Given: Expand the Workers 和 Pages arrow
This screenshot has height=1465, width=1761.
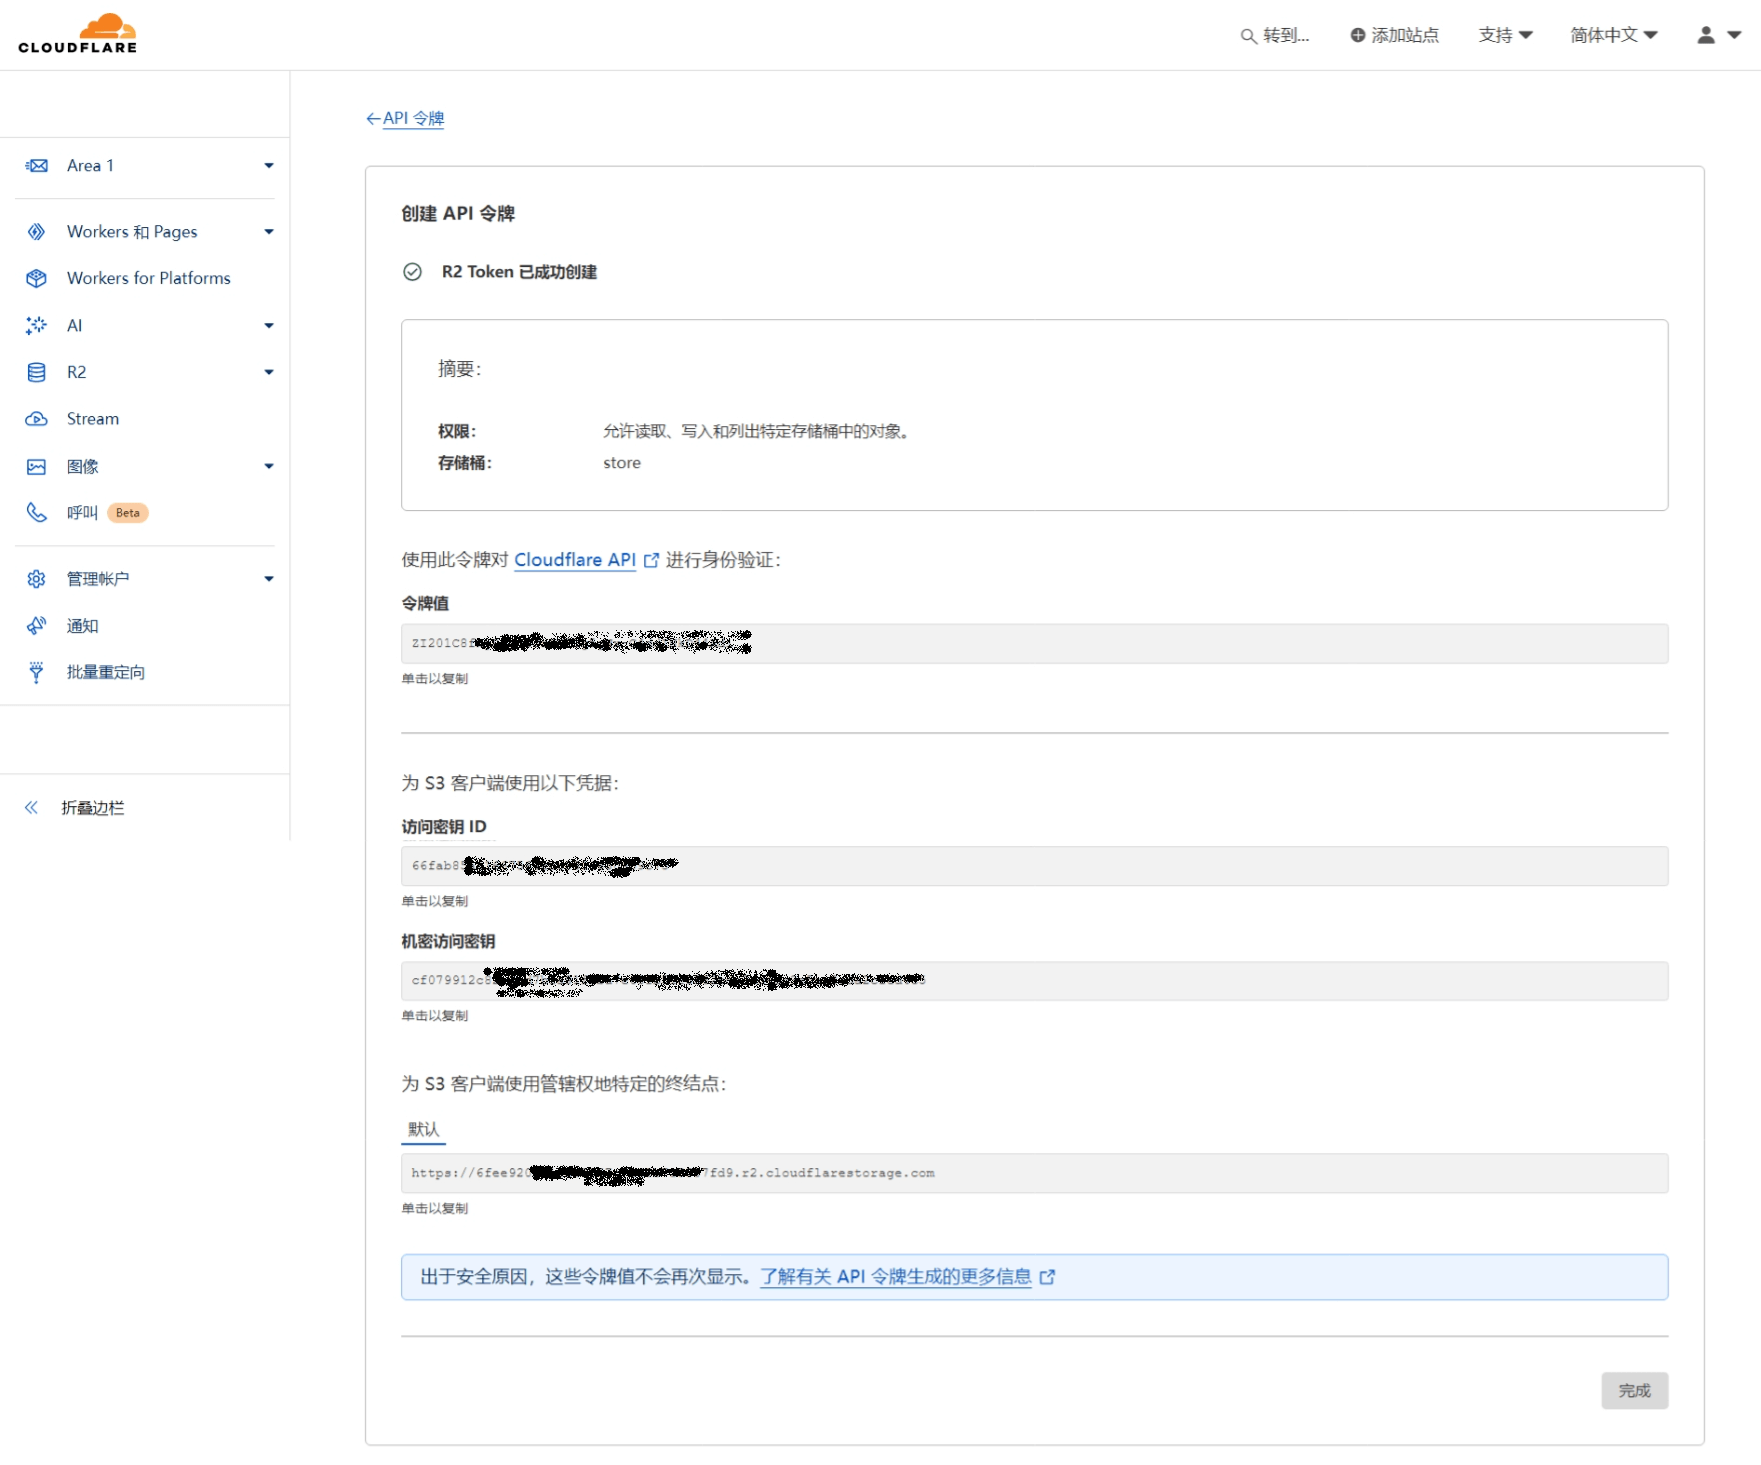Looking at the screenshot, I should click(x=269, y=232).
